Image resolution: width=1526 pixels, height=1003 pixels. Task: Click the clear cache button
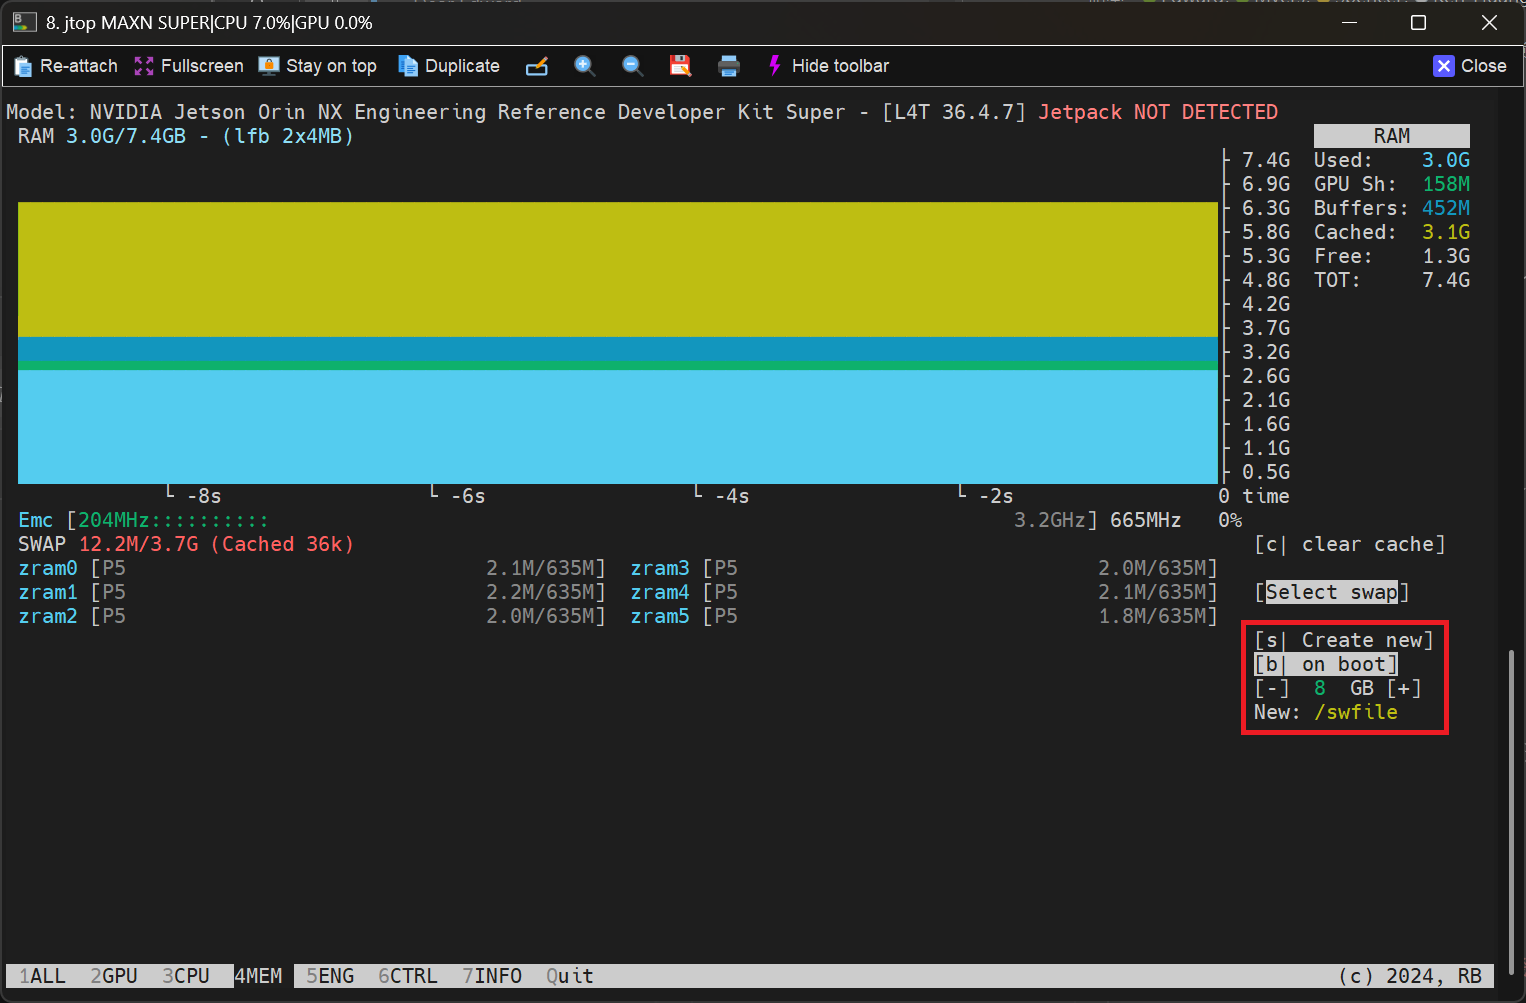click(x=1349, y=544)
